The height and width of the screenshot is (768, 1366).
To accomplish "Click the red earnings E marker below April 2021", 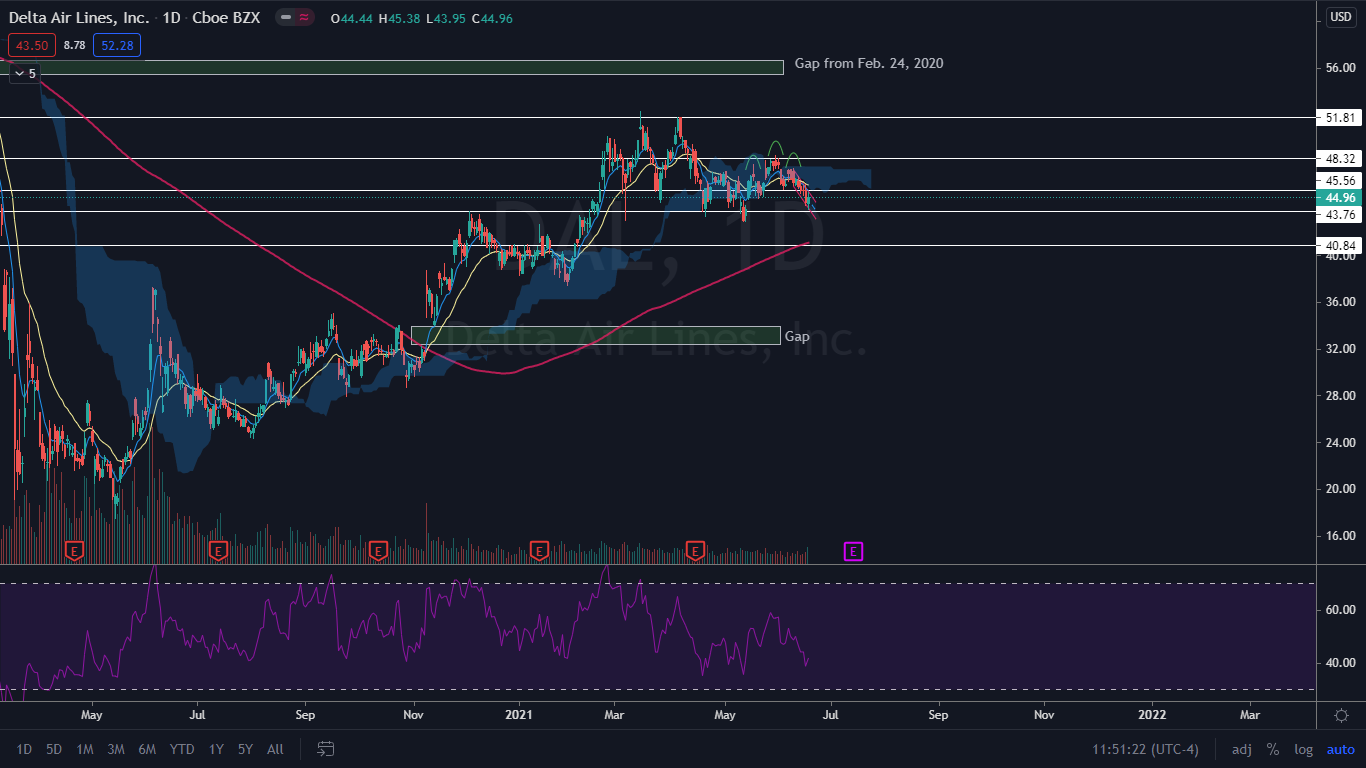I will tap(695, 550).
